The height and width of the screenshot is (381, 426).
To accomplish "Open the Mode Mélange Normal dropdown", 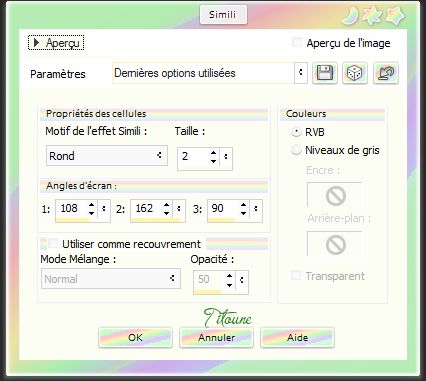I will 111,279.
